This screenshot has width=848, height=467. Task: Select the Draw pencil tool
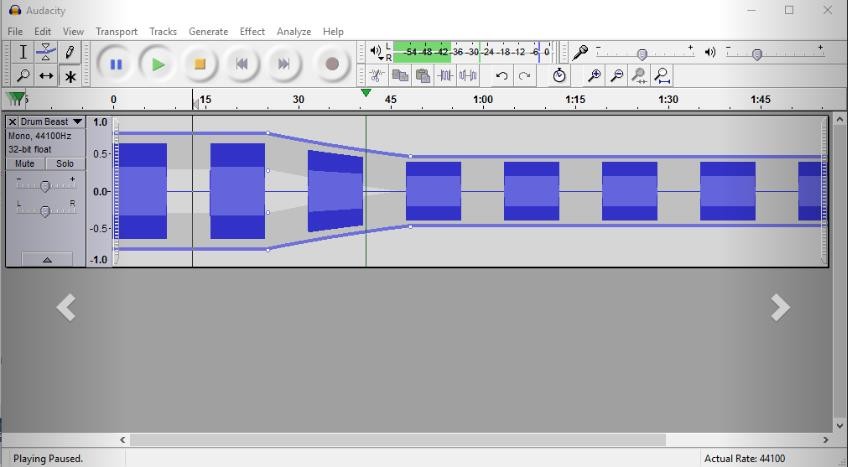pos(70,52)
